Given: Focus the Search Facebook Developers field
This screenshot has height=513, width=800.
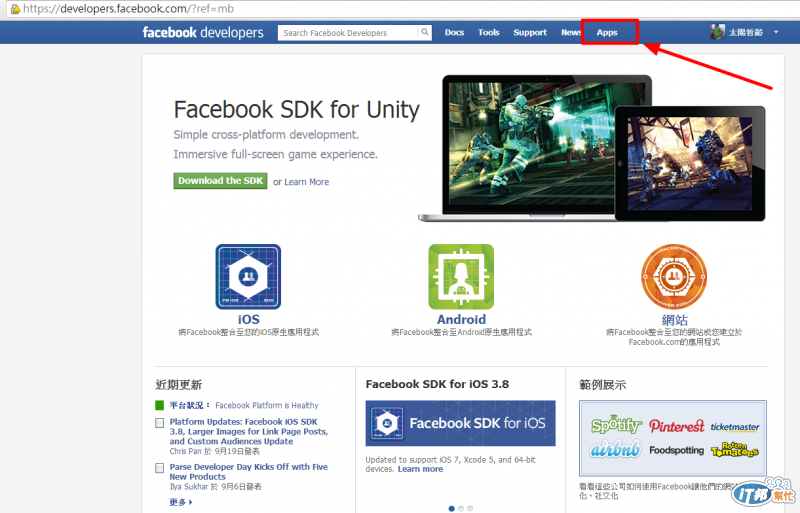Looking at the screenshot, I should tap(348, 33).
